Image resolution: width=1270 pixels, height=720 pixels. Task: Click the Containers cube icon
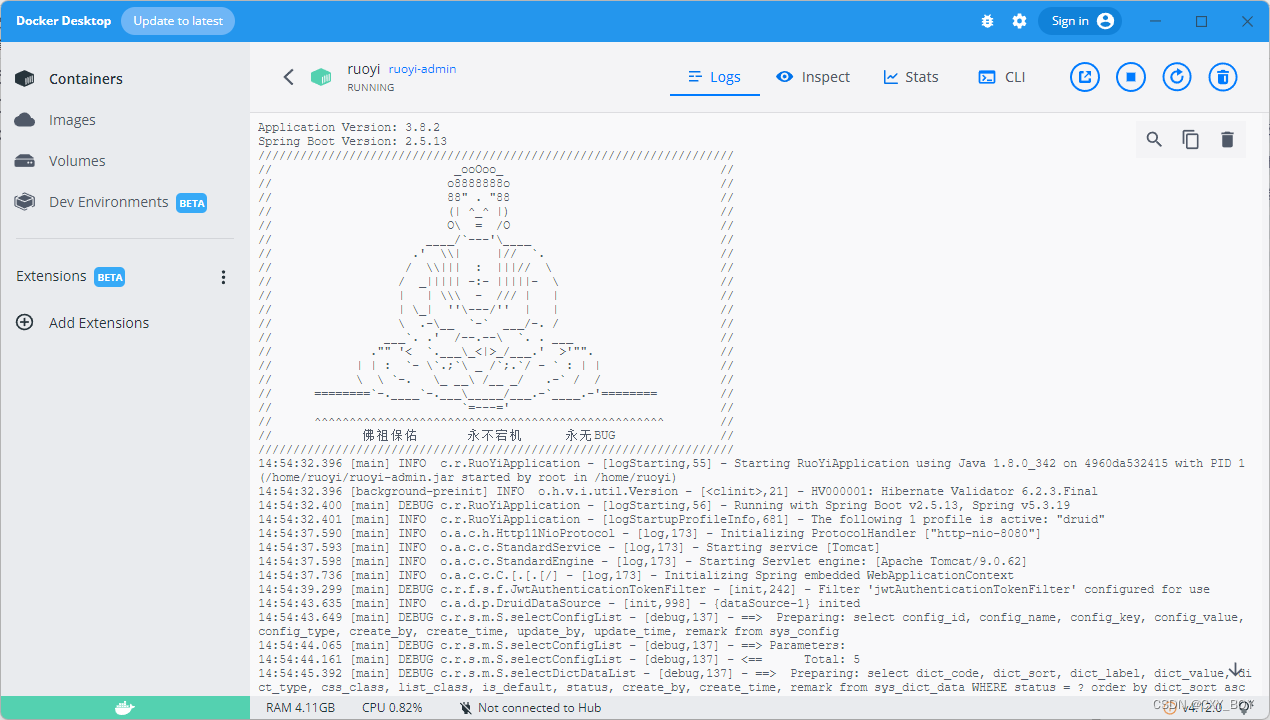tap(25, 79)
